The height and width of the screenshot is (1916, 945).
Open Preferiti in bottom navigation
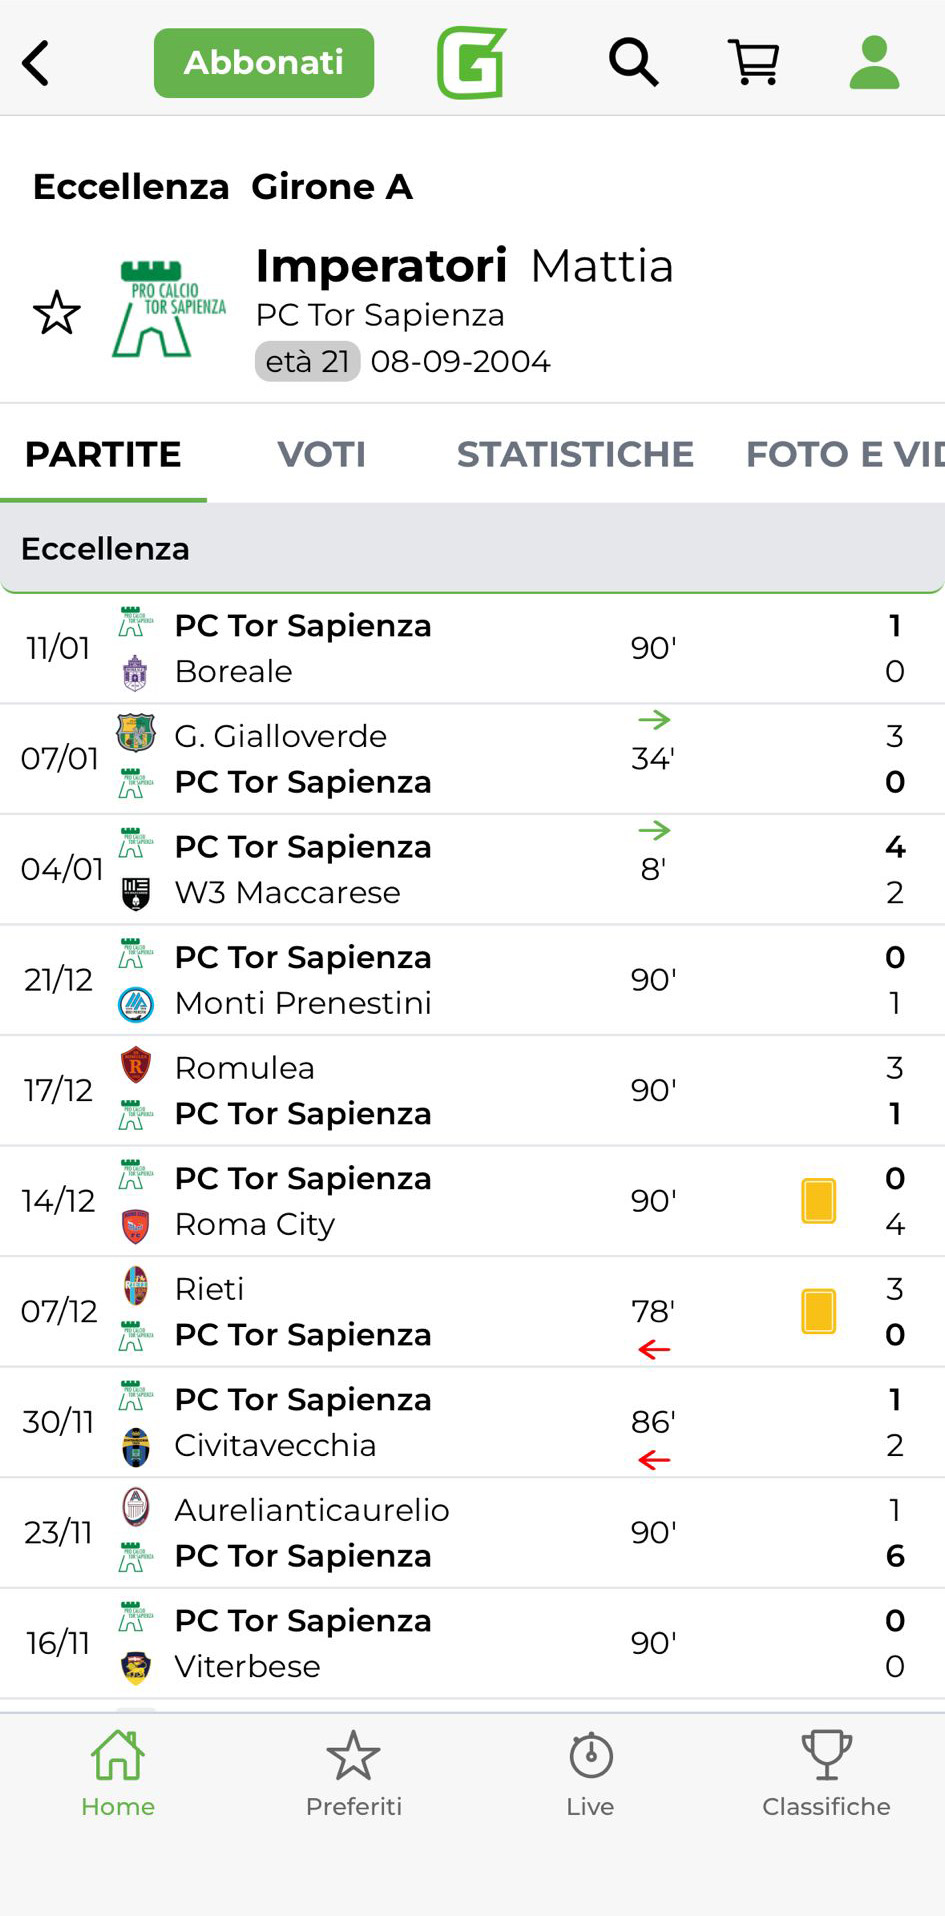tap(354, 1774)
